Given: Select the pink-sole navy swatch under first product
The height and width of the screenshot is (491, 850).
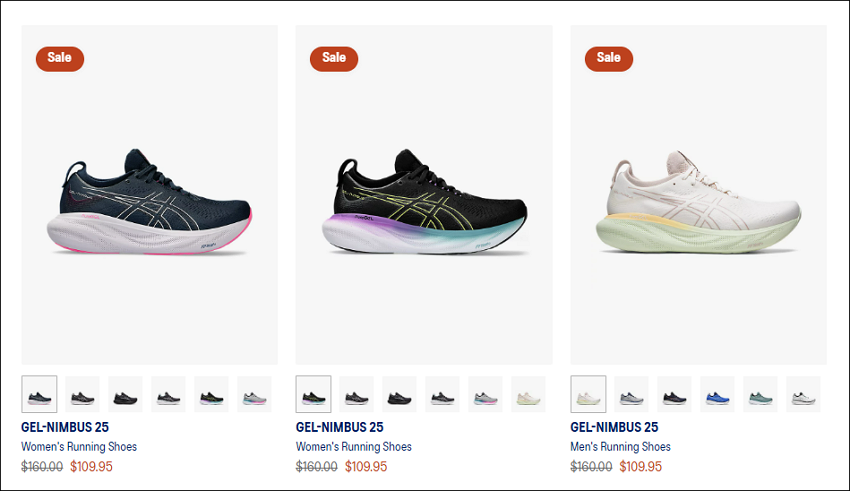Looking at the screenshot, I should tap(39, 394).
